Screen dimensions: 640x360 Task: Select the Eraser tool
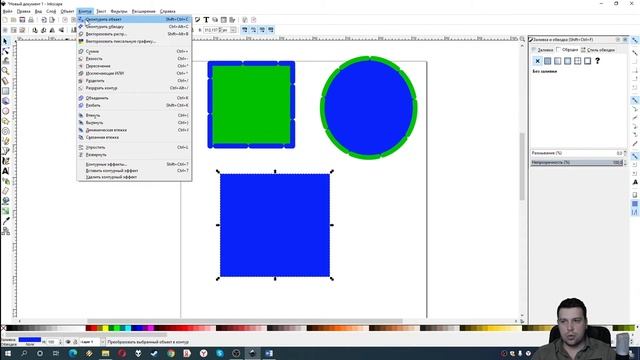[5, 191]
